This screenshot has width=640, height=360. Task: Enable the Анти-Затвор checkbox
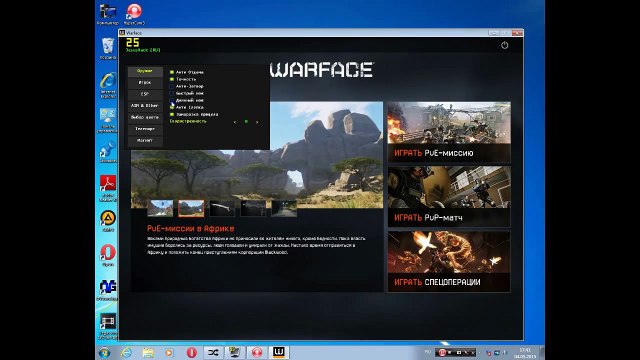pyautogui.click(x=172, y=86)
